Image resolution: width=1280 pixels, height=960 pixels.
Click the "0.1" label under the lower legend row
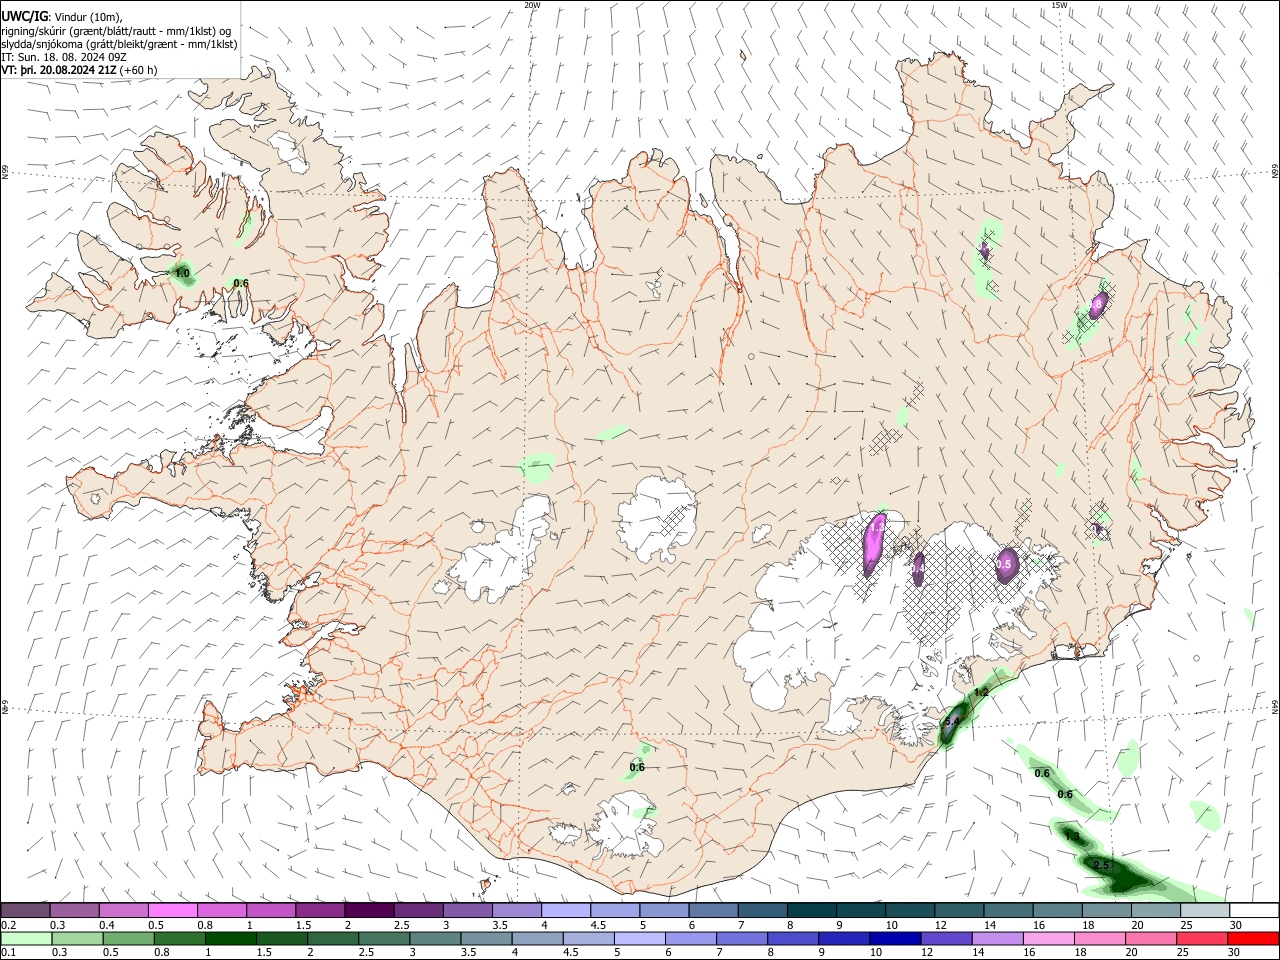coord(8,953)
